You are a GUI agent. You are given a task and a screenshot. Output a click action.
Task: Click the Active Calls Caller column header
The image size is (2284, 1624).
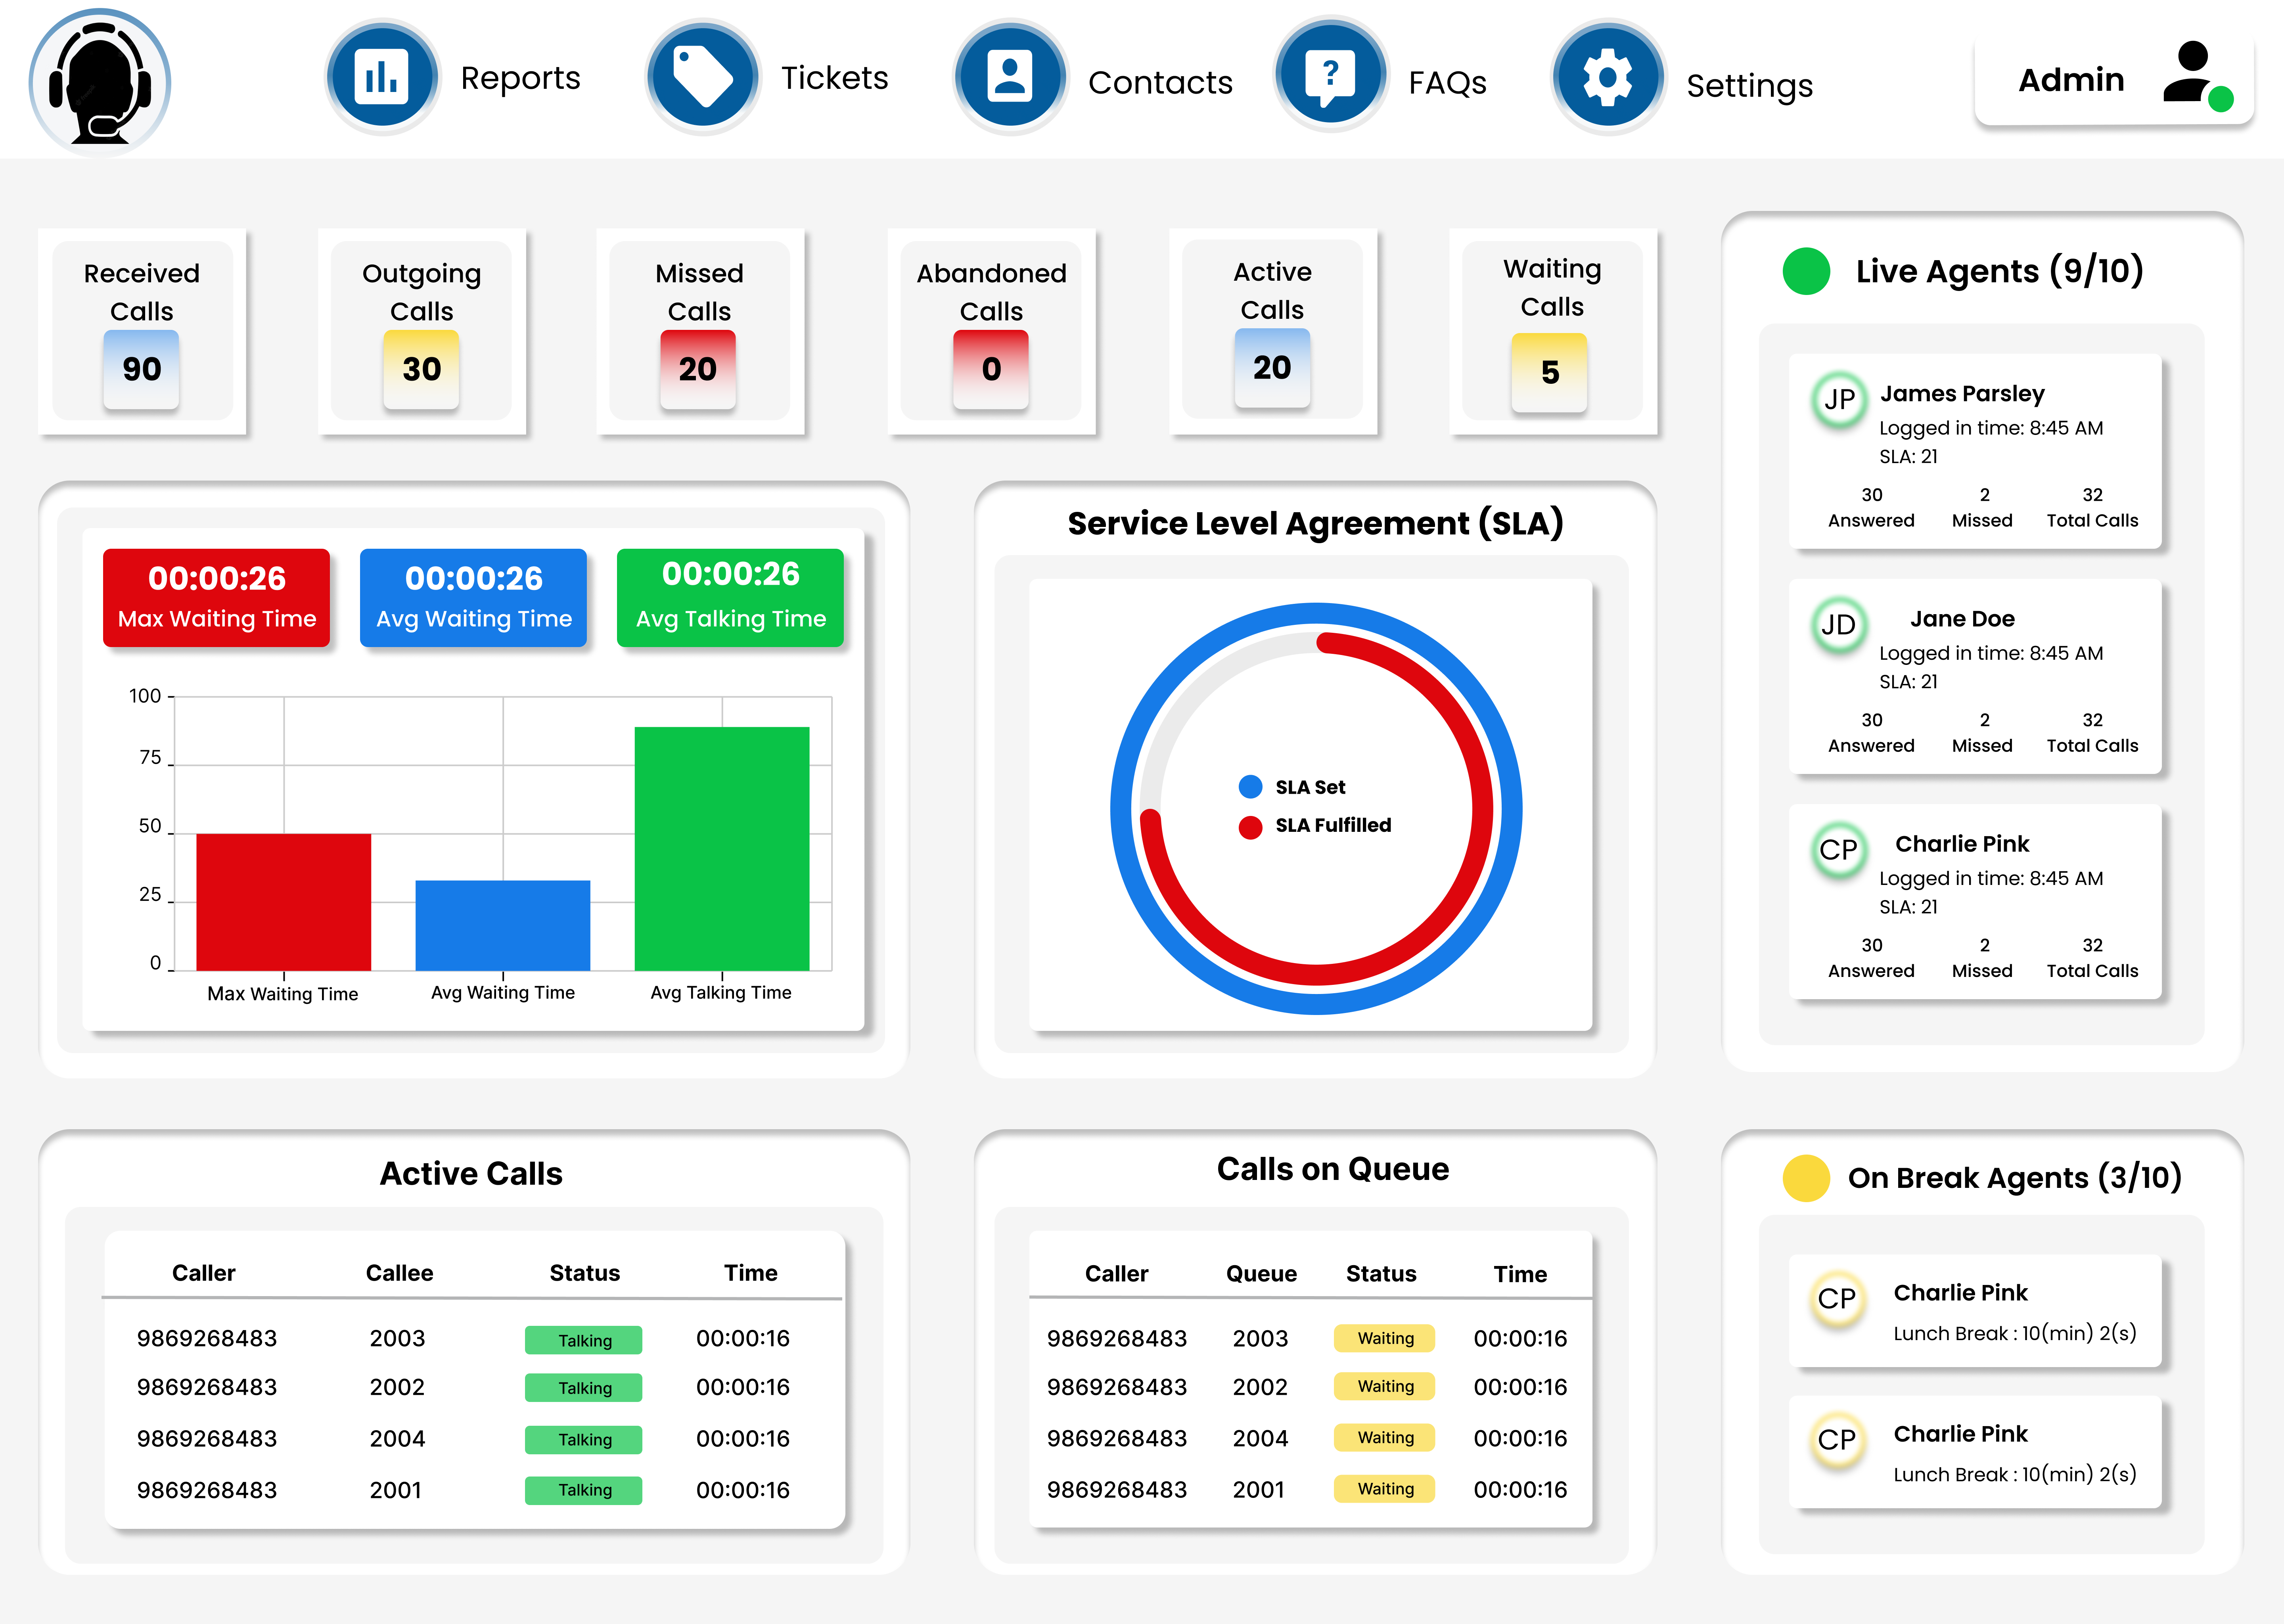click(203, 1273)
